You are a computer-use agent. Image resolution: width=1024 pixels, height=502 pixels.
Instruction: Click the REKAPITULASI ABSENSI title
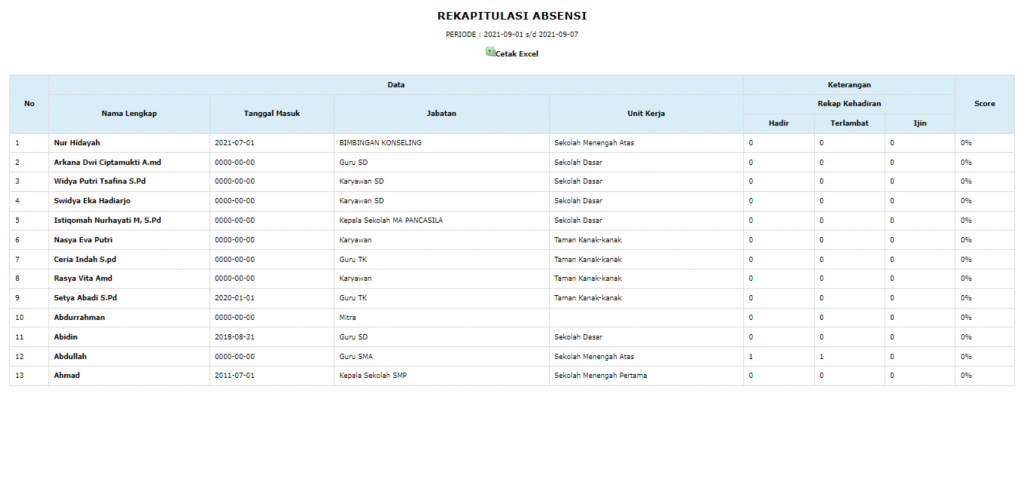512,17
